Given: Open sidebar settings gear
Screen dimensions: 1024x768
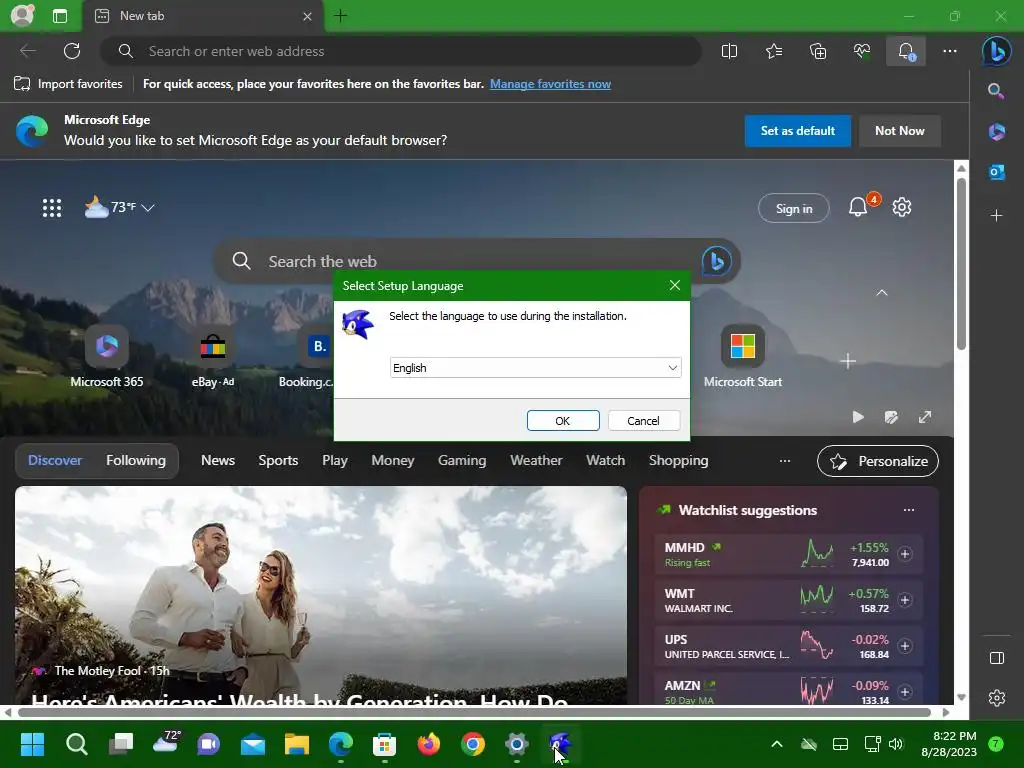Looking at the screenshot, I should tap(997, 698).
